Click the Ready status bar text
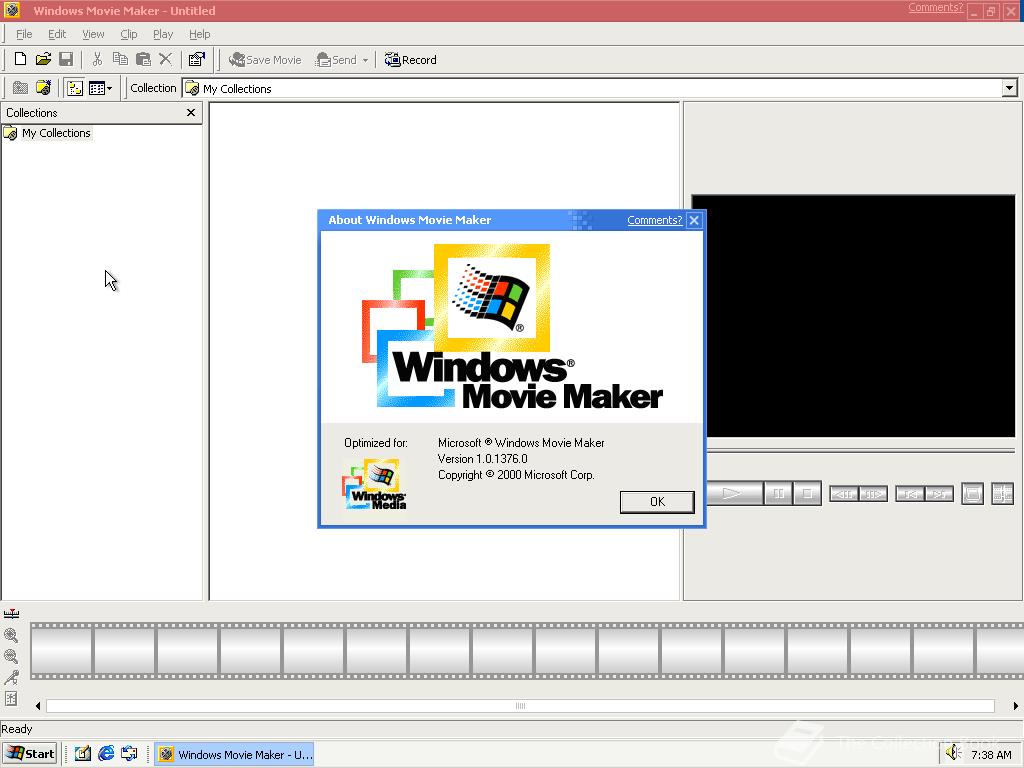 [x=17, y=729]
